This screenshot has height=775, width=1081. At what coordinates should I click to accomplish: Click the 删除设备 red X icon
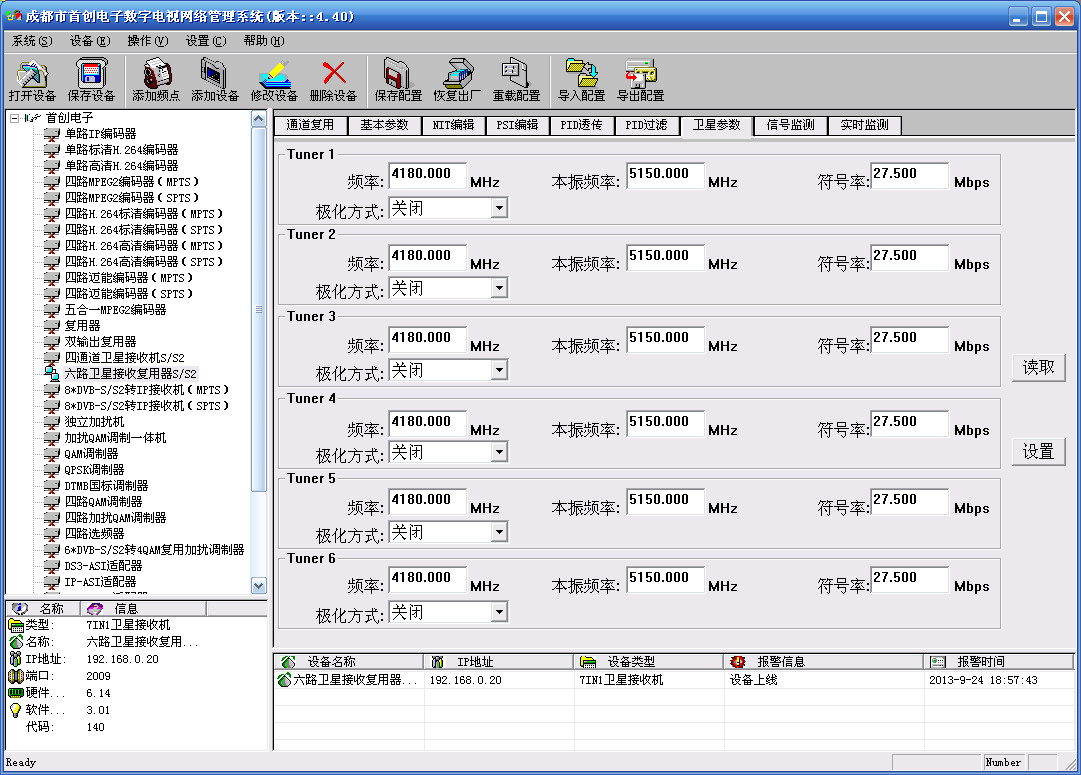[334, 73]
